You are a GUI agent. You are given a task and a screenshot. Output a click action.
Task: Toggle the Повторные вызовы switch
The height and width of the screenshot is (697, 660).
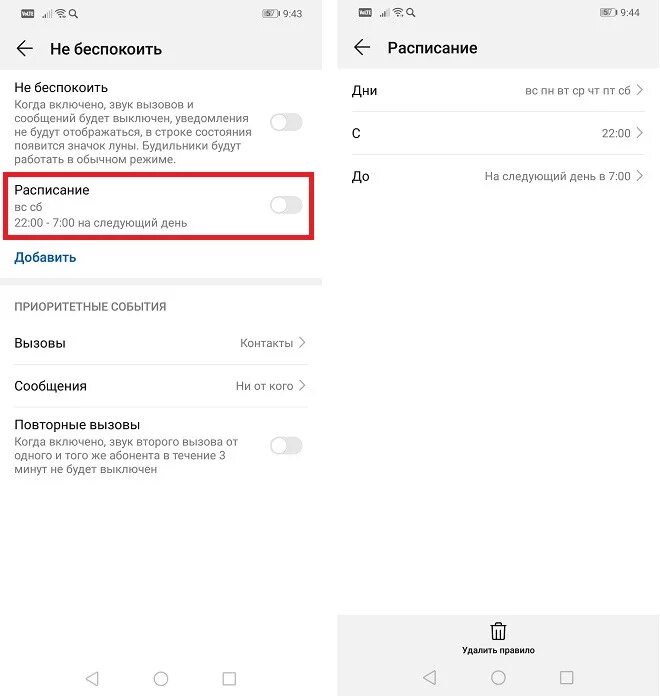tap(286, 445)
